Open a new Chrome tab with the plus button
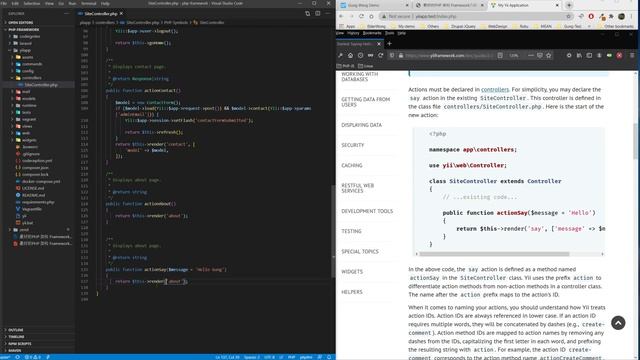 click(569, 5)
